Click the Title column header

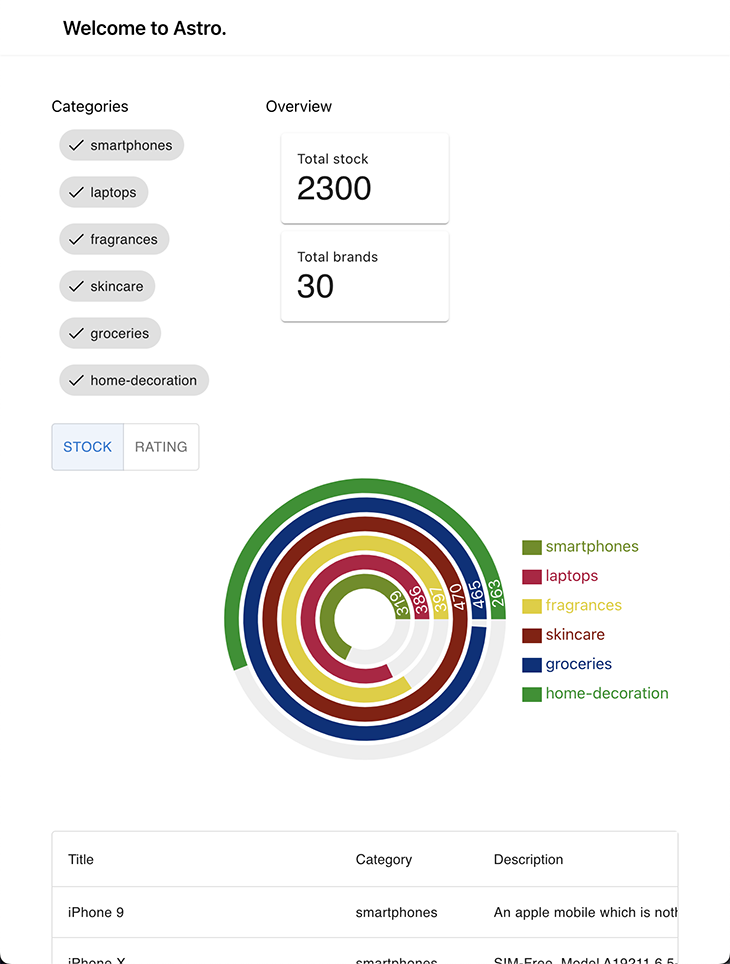coord(80,859)
